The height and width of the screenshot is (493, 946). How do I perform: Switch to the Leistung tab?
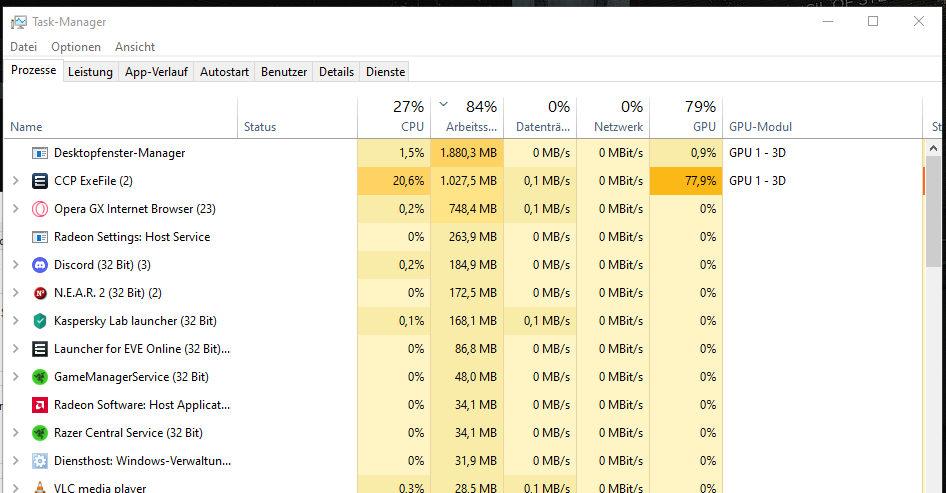[90, 72]
